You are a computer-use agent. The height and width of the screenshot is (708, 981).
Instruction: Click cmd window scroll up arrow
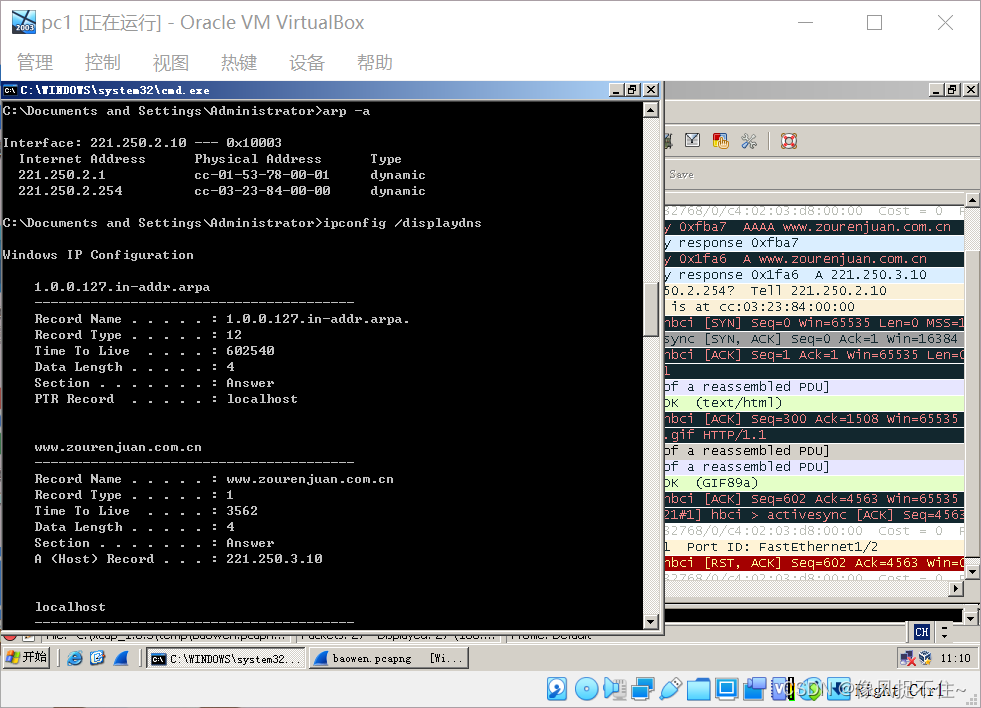tap(651, 110)
